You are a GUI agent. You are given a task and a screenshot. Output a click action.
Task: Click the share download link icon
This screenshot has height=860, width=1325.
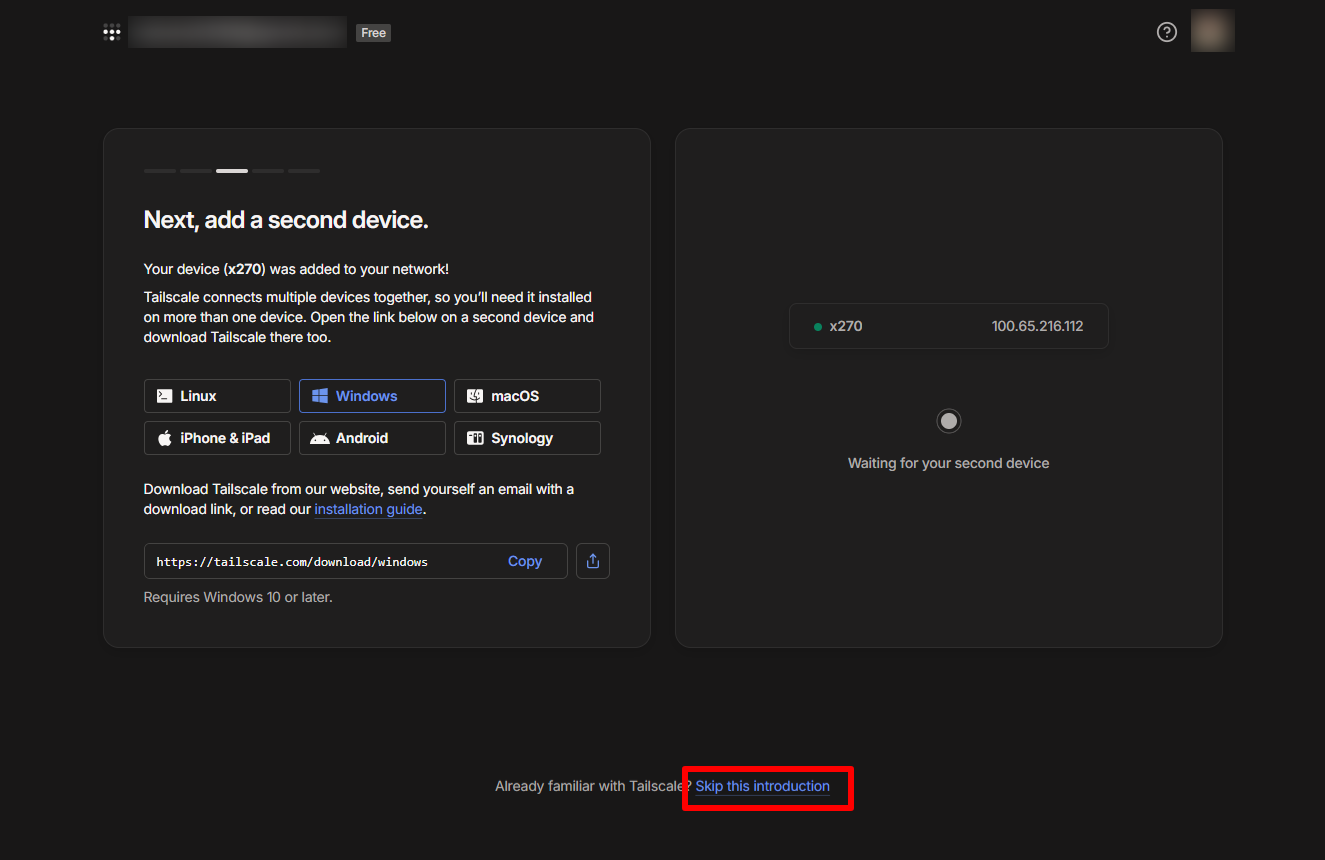[593, 561]
